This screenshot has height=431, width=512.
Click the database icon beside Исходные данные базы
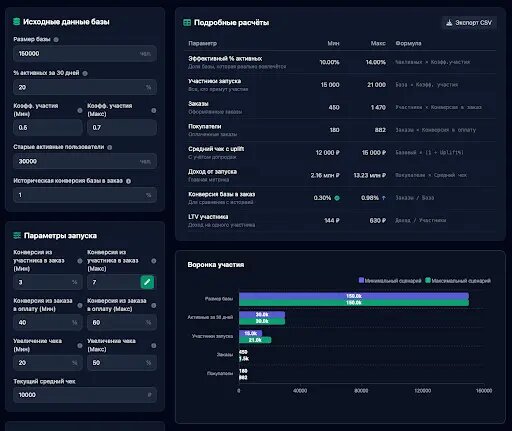16,22
